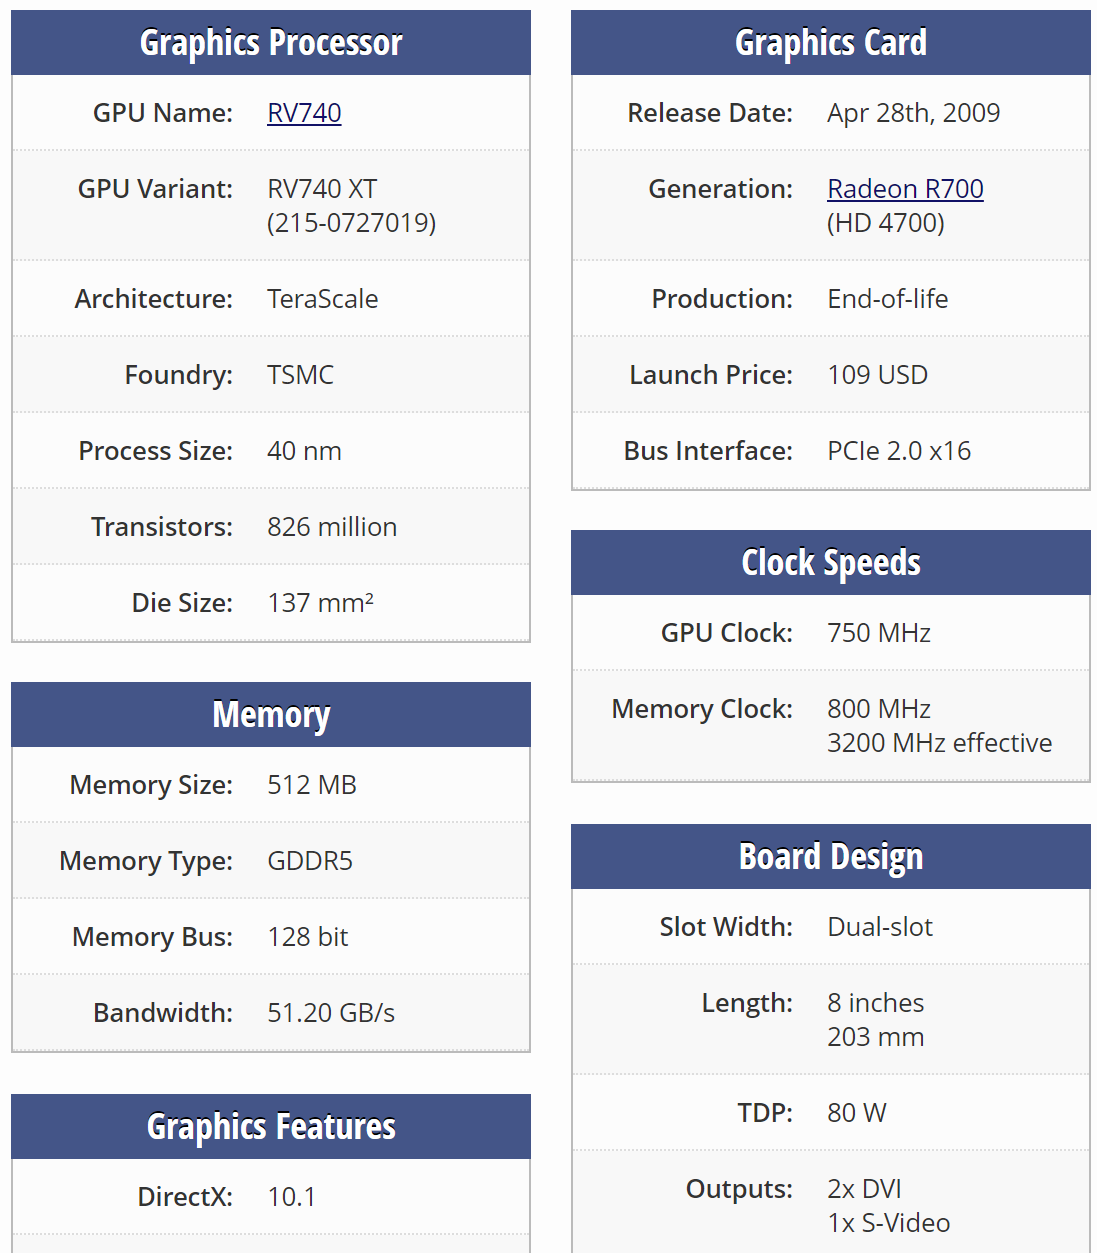Click the Bus Interface label
Screen dimensions: 1097x1253
tap(708, 451)
